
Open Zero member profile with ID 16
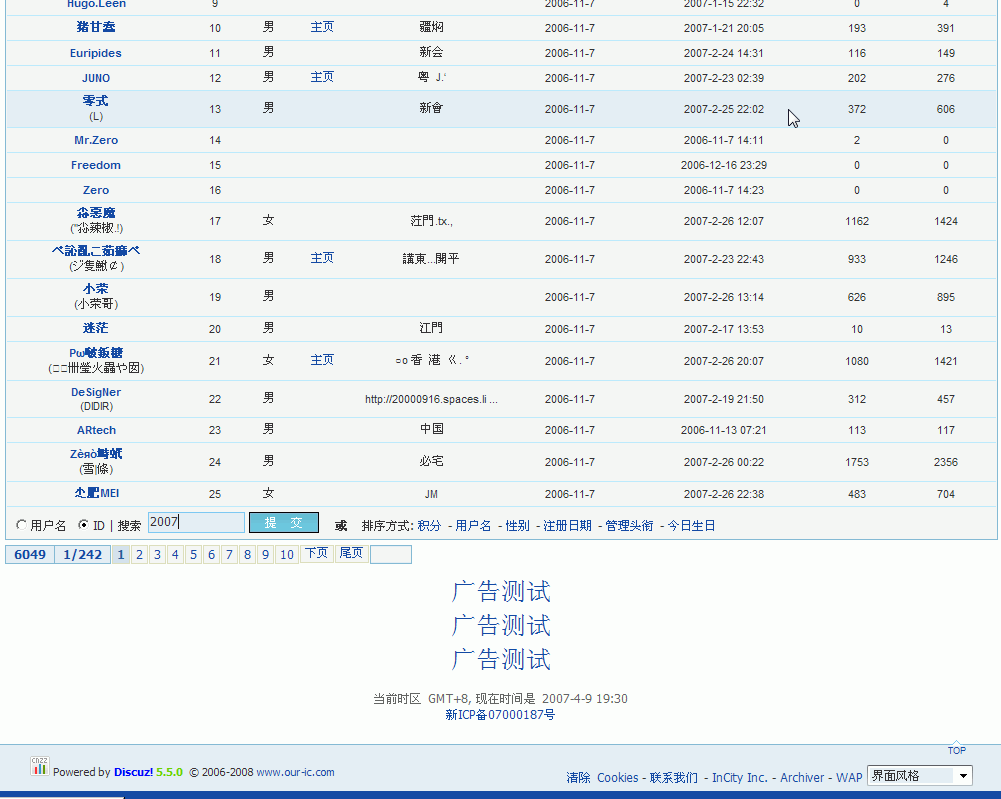96,190
